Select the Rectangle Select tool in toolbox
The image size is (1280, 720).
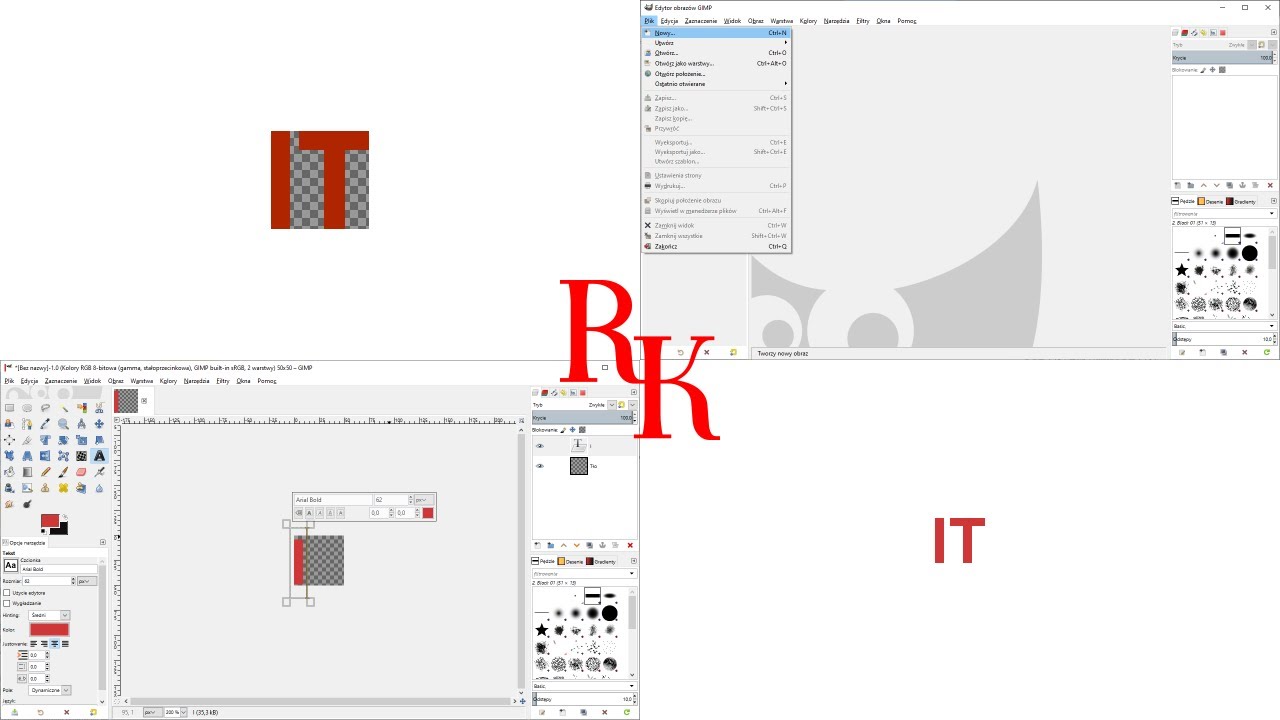pyautogui.click(x=9, y=407)
